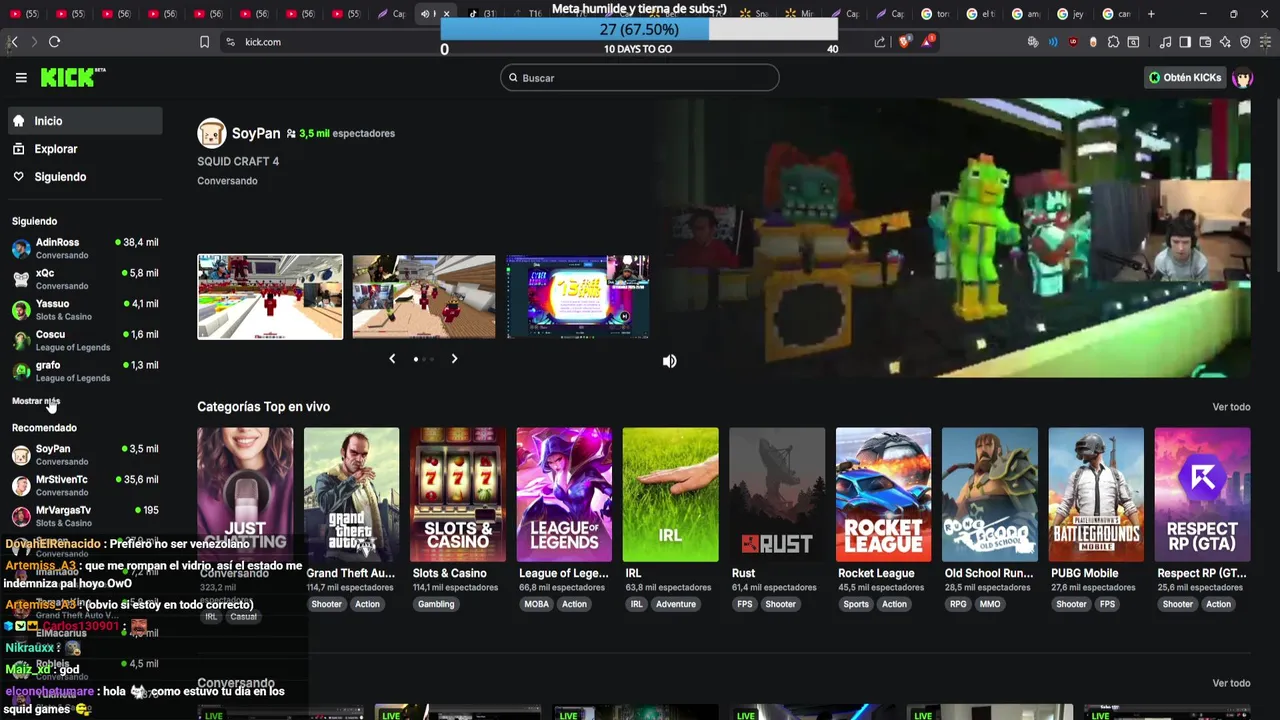Image resolution: width=1280 pixels, height=720 pixels.
Task: Reload the kick.com page
Action: tap(54, 42)
